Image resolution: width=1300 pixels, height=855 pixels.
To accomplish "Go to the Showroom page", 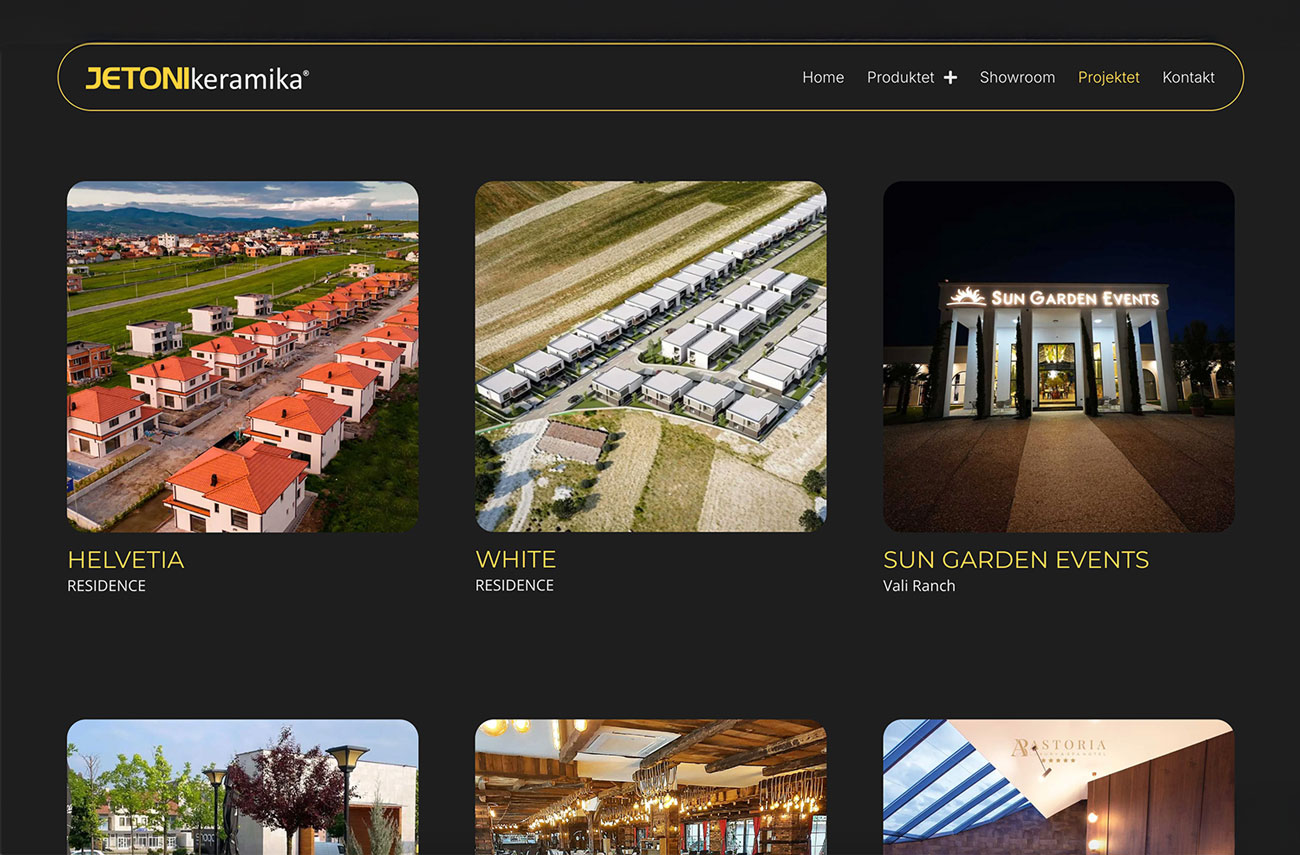I will point(1016,77).
